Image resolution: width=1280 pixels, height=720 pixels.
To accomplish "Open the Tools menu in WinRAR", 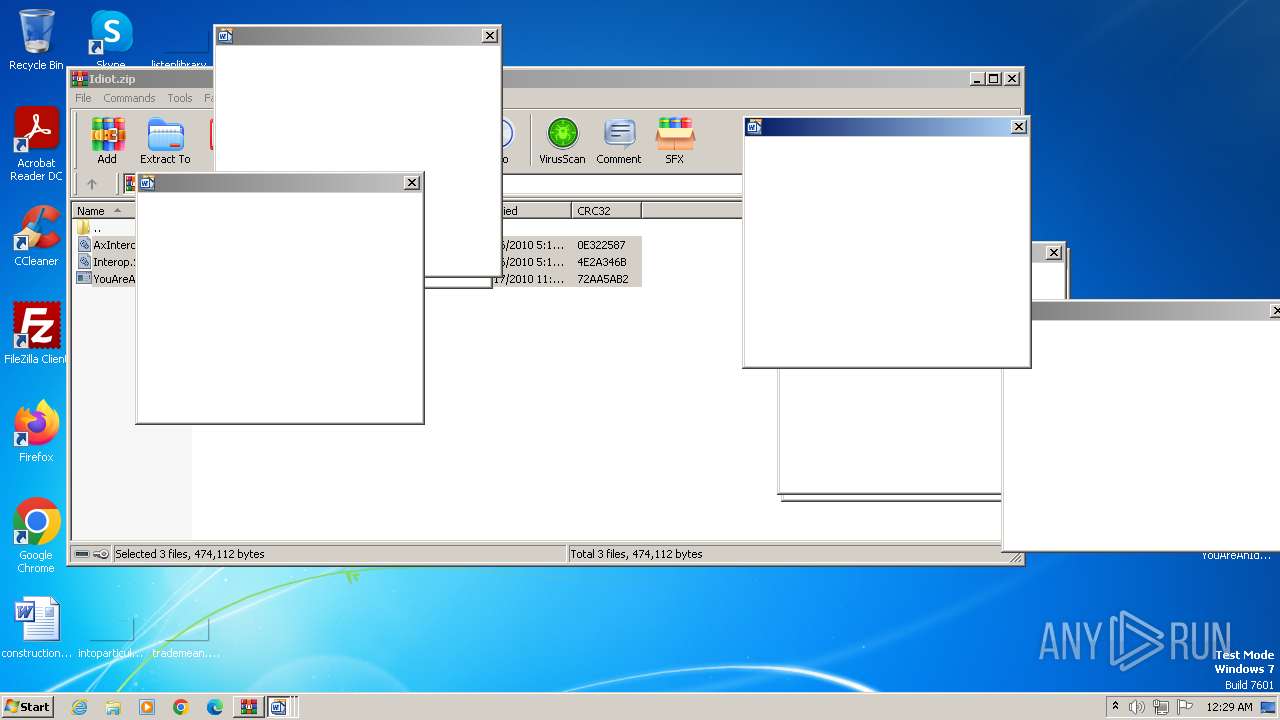I will point(180,98).
